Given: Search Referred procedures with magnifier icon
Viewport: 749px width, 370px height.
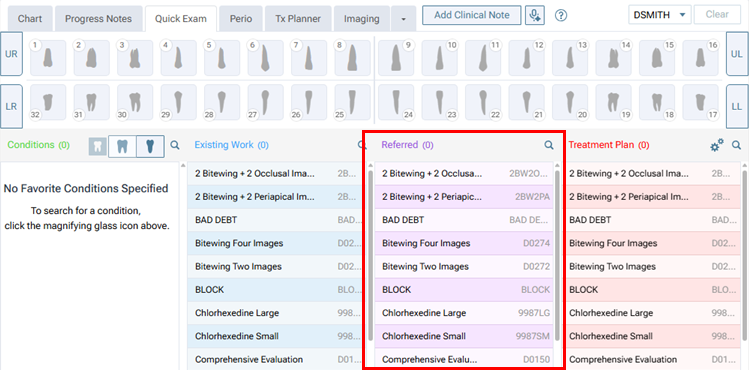Looking at the screenshot, I should click(549, 145).
